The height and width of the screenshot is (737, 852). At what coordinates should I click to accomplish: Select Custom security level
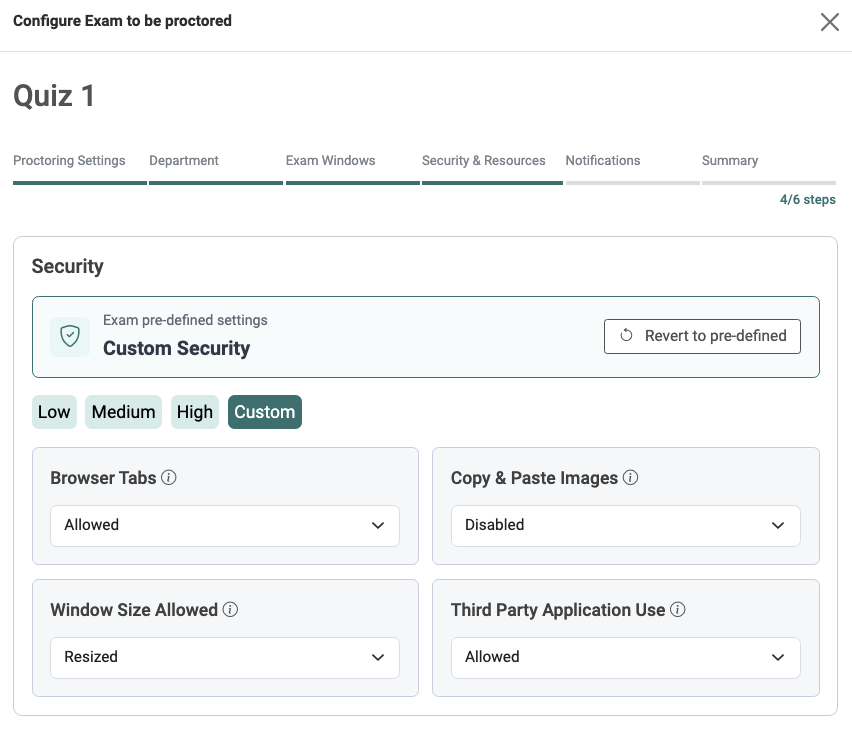pos(265,412)
